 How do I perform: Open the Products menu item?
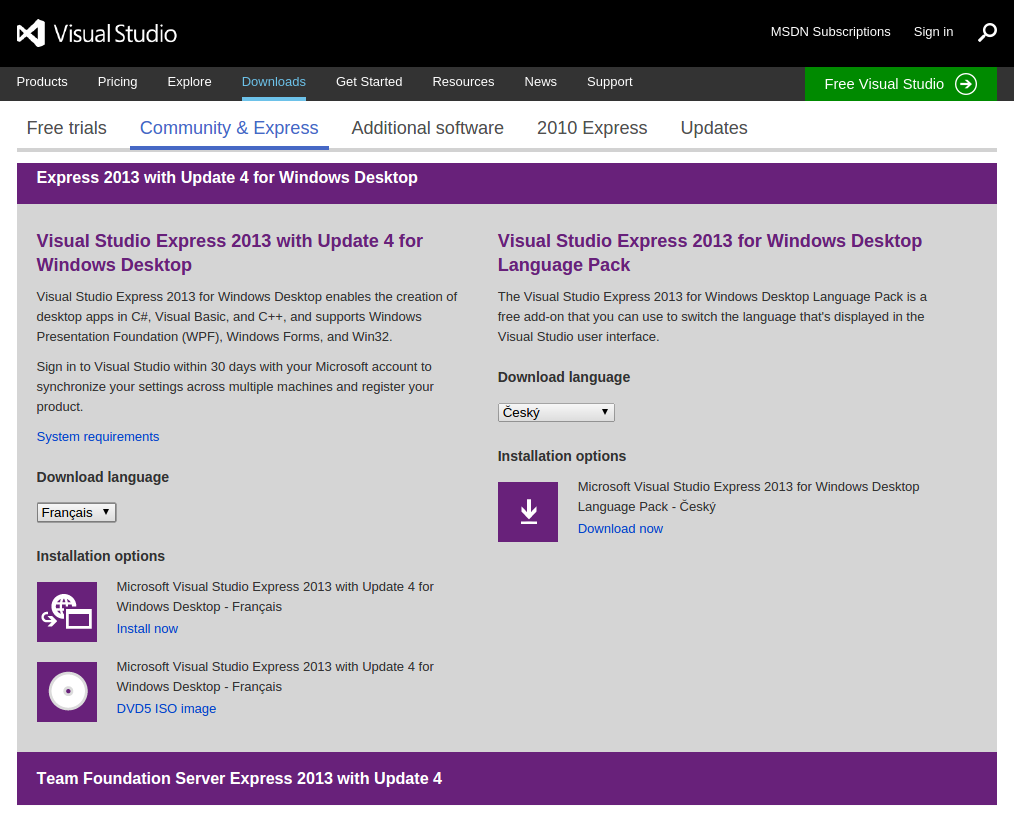pyautogui.click(x=42, y=82)
